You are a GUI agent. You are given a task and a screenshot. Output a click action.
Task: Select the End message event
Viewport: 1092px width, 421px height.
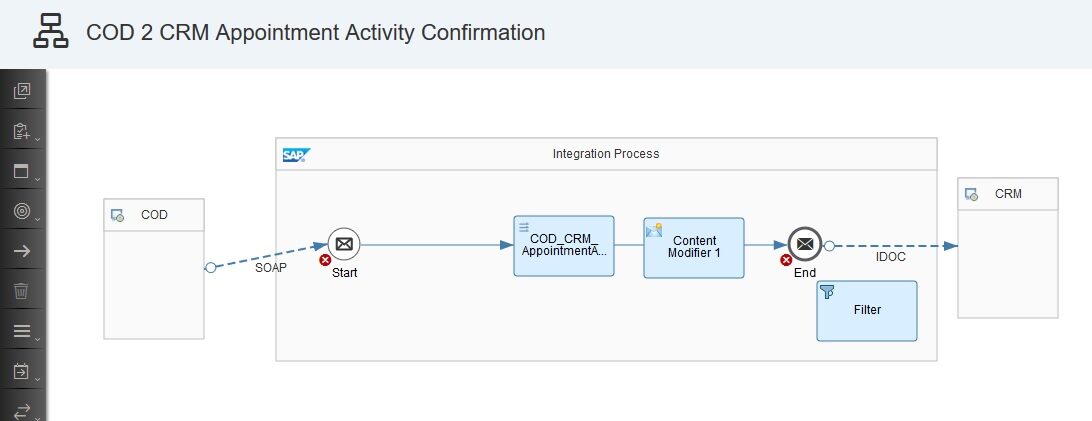click(x=804, y=244)
